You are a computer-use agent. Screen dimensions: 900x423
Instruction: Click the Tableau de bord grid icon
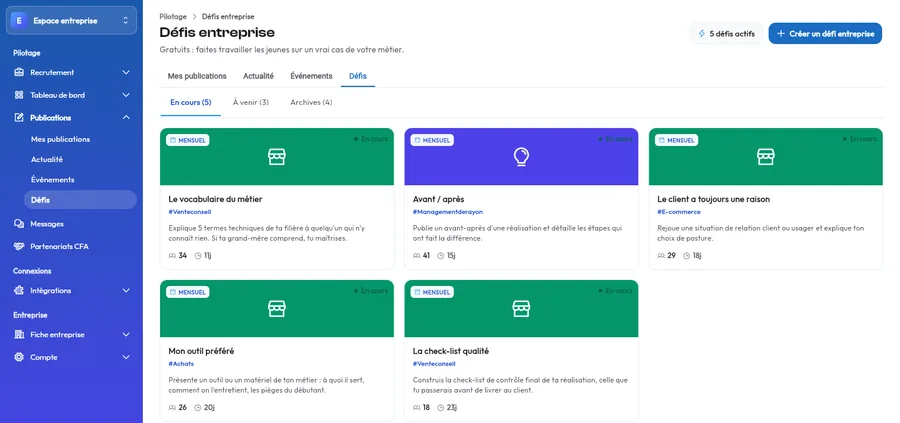(19, 95)
